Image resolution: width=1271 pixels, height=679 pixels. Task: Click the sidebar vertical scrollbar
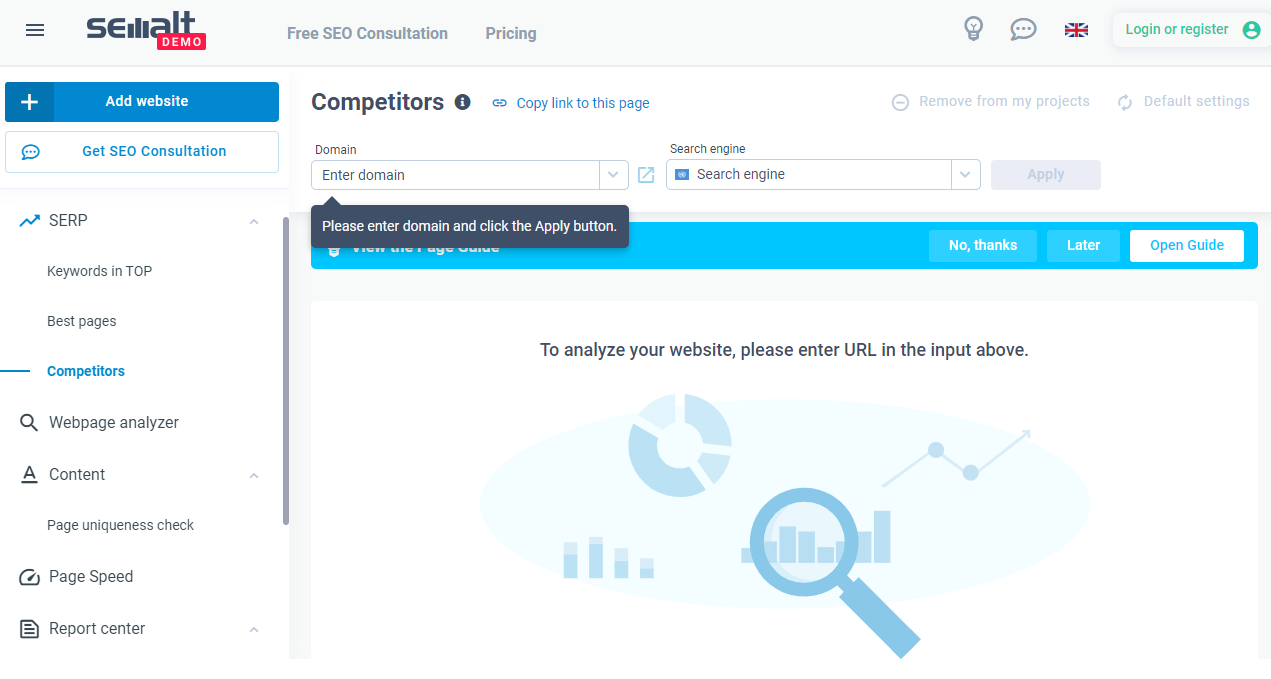pyautogui.click(x=286, y=370)
